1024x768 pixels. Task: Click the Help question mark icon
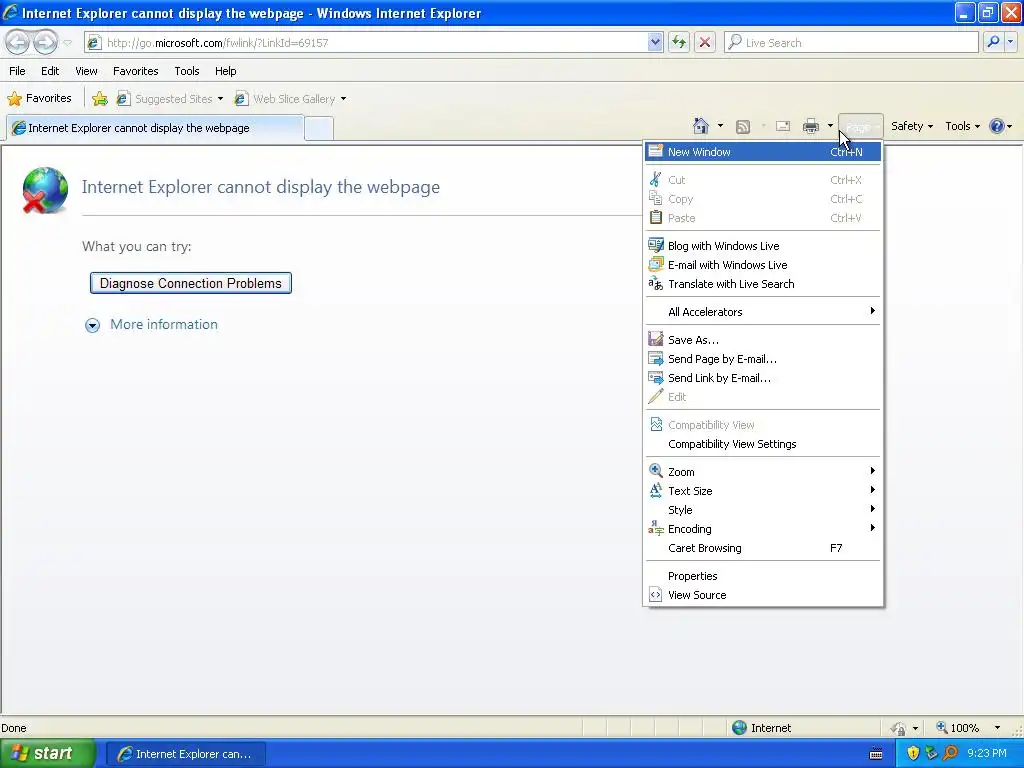[997, 126]
